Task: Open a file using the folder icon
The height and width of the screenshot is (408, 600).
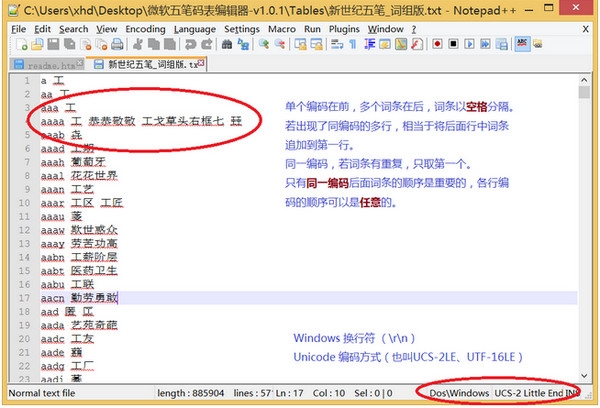Action: tap(37, 44)
